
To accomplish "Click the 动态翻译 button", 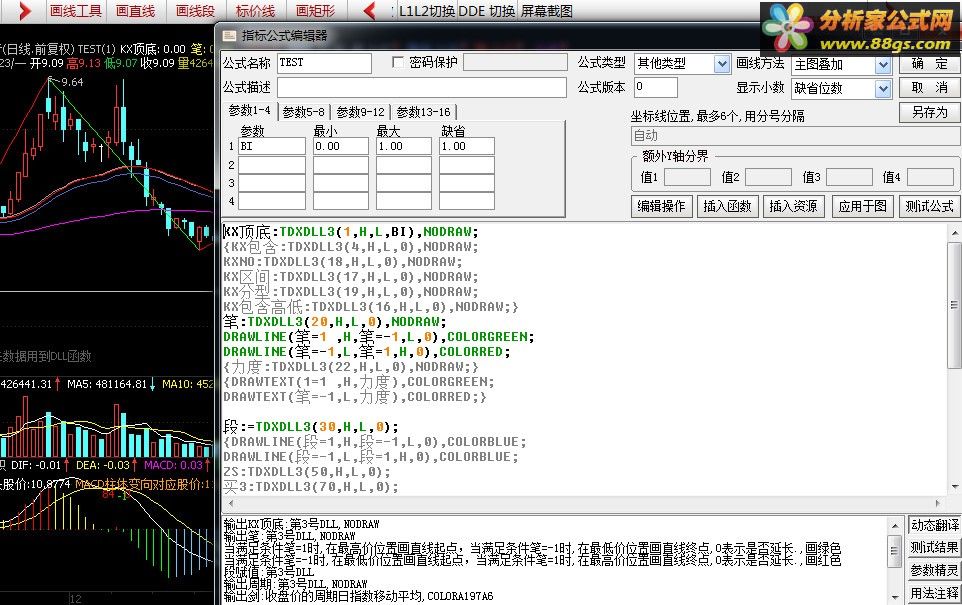I will [x=934, y=525].
